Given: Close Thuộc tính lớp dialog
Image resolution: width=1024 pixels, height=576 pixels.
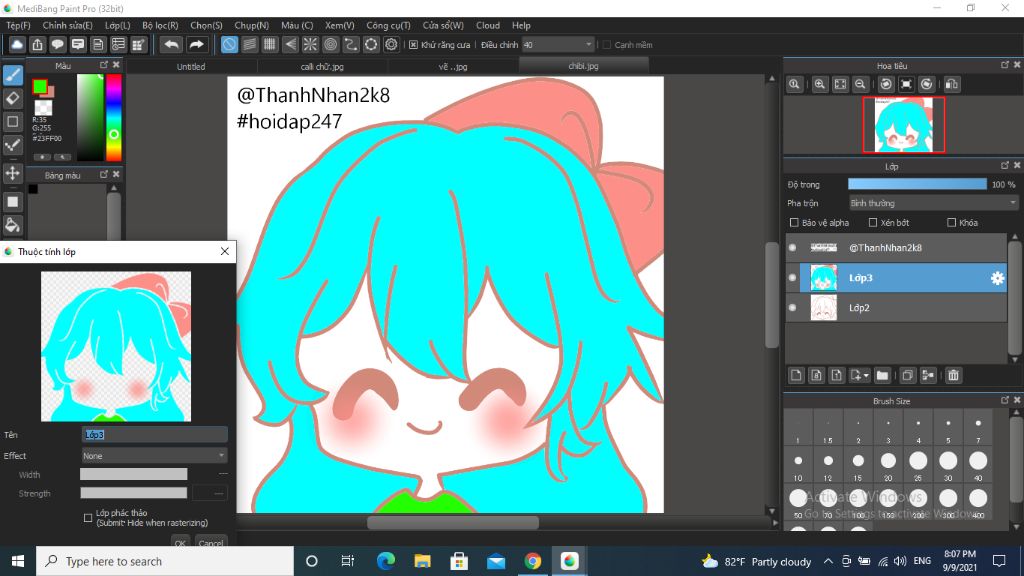Looking at the screenshot, I should click(225, 251).
